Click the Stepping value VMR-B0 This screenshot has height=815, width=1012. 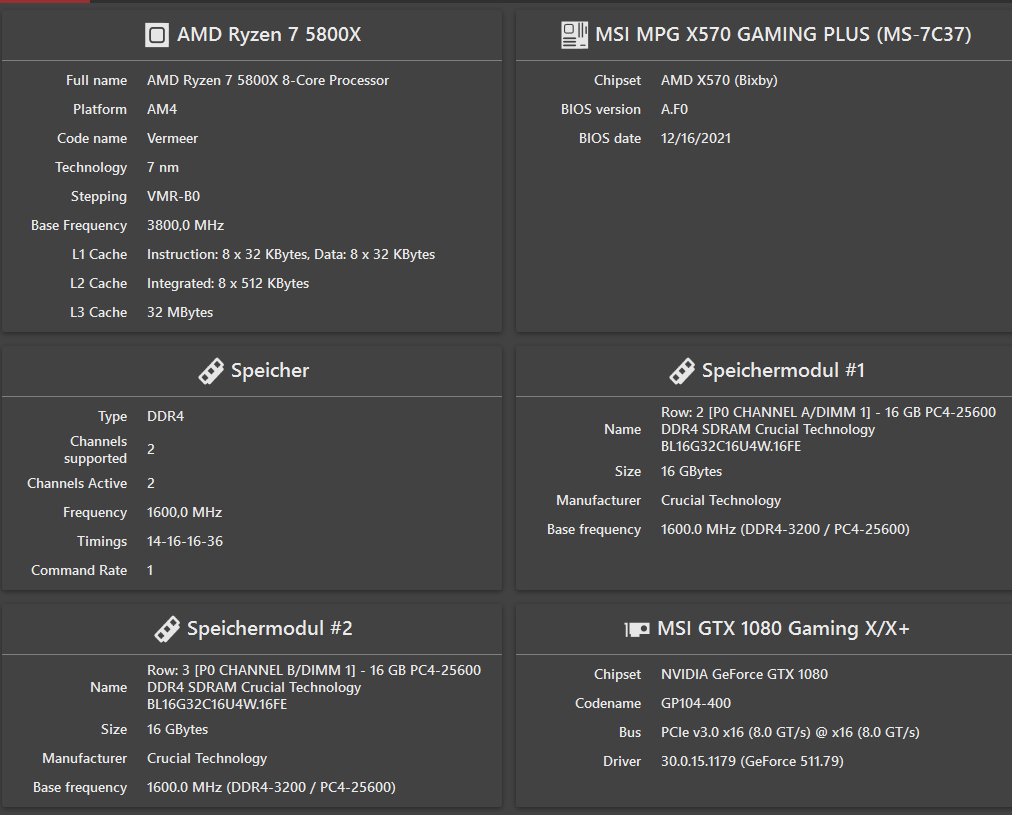pos(174,197)
